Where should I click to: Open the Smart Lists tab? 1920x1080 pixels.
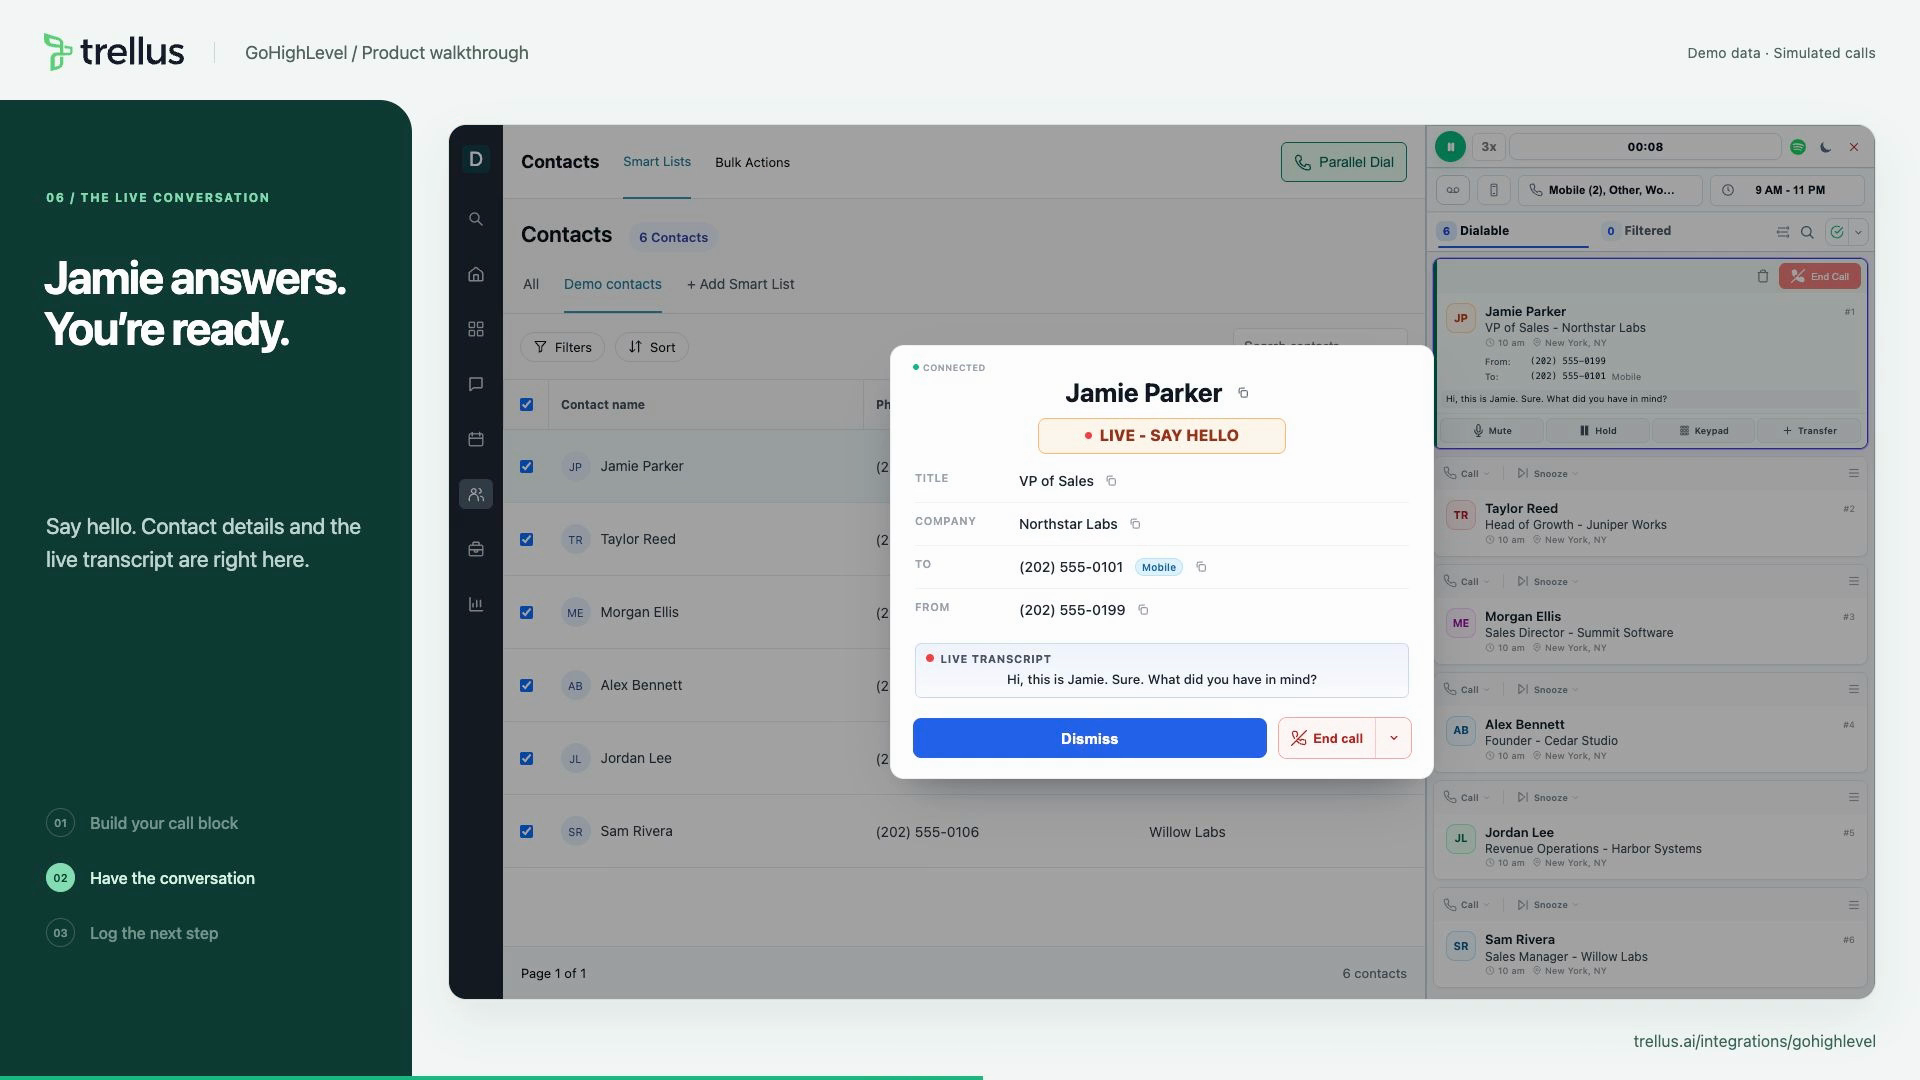coord(656,162)
